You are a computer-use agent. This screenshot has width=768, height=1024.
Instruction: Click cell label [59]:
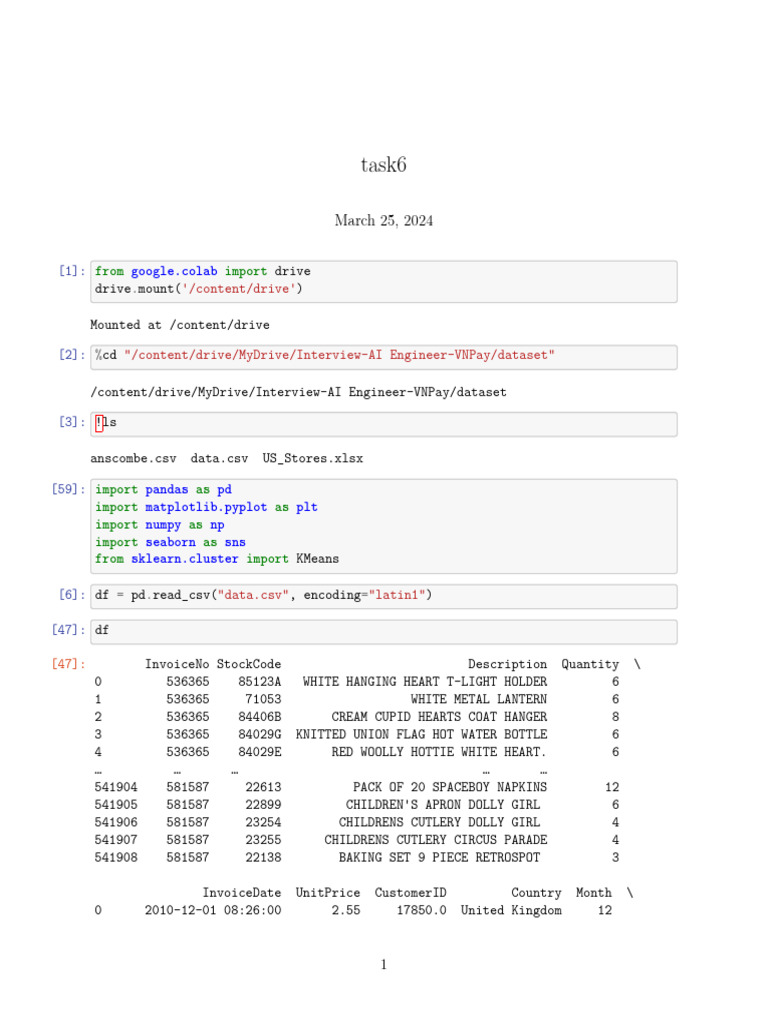pyautogui.click(x=69, y=489)
